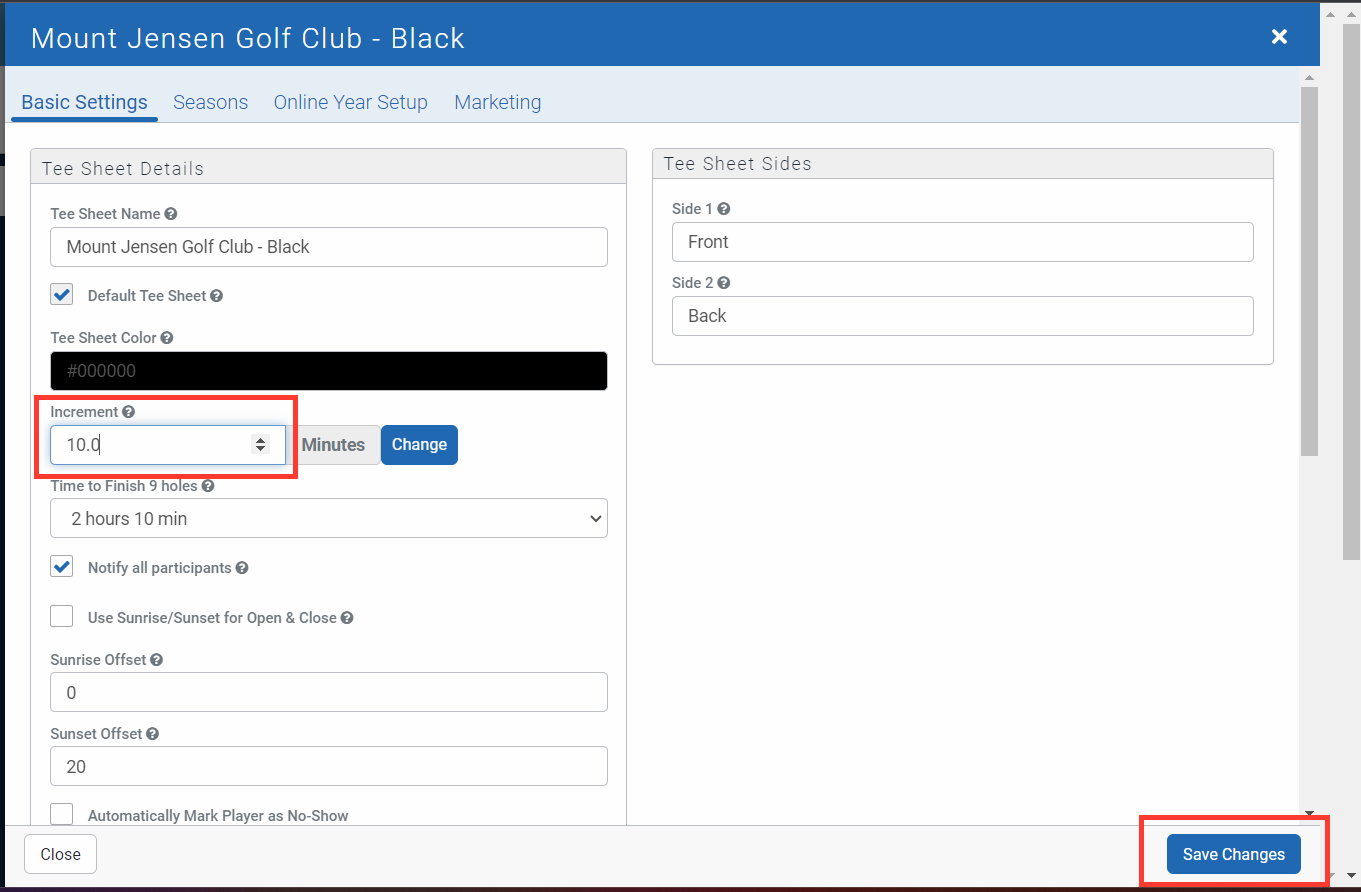Click help icon beside Tee Sheet Name
This screenshot has height=892, width=1361.
(171, 214)
